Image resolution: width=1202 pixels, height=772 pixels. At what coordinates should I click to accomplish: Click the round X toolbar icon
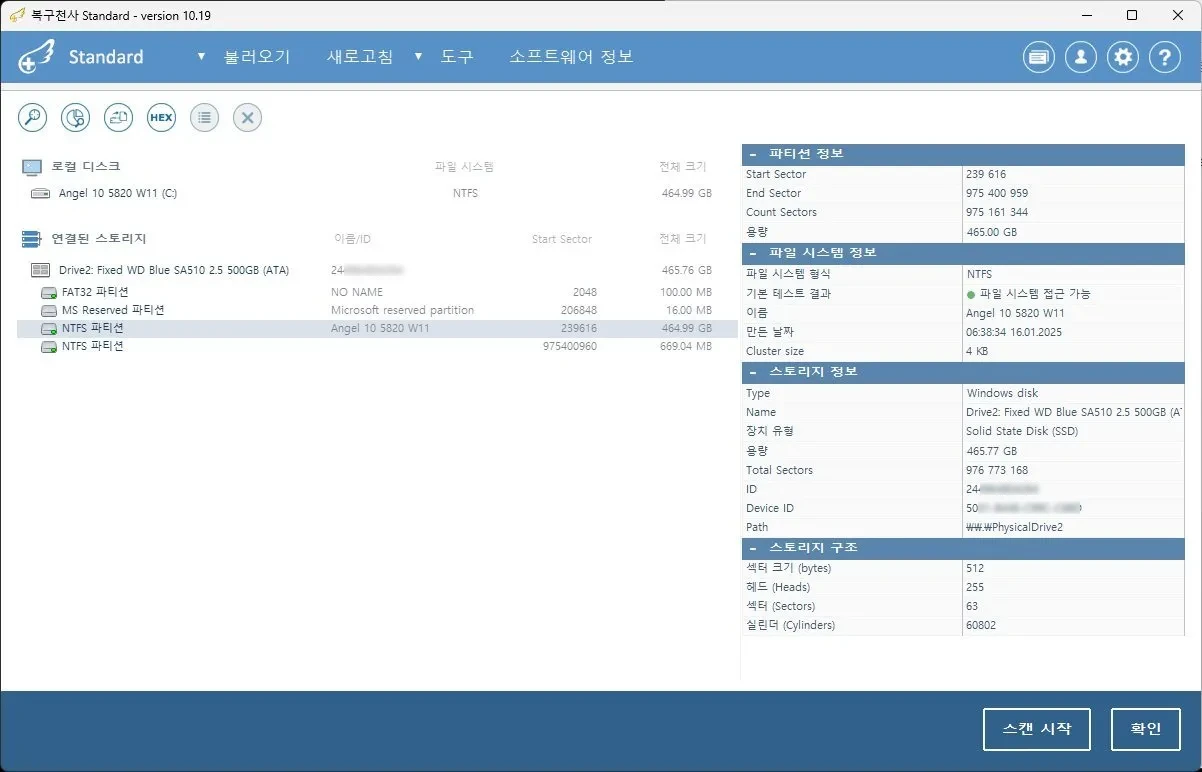[x=248, y=117]
